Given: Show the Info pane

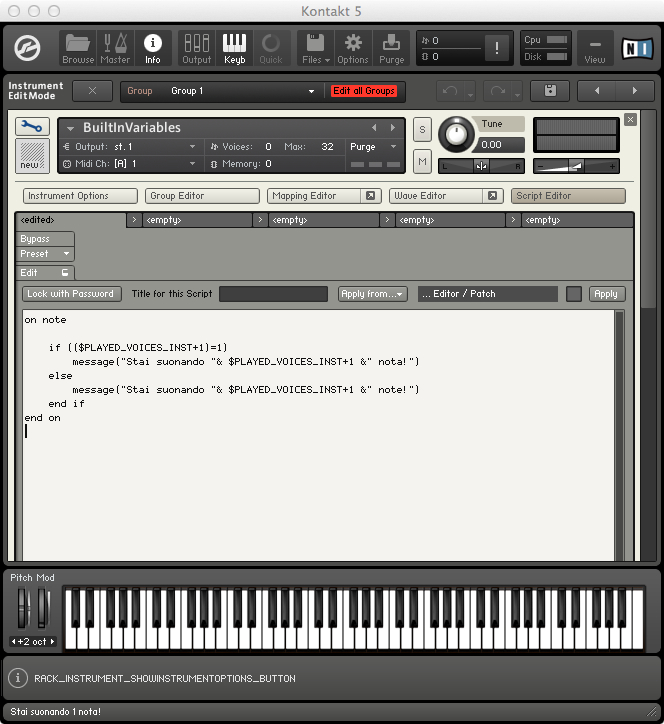Looking at the screenshot, I should (x=152, y=48).
